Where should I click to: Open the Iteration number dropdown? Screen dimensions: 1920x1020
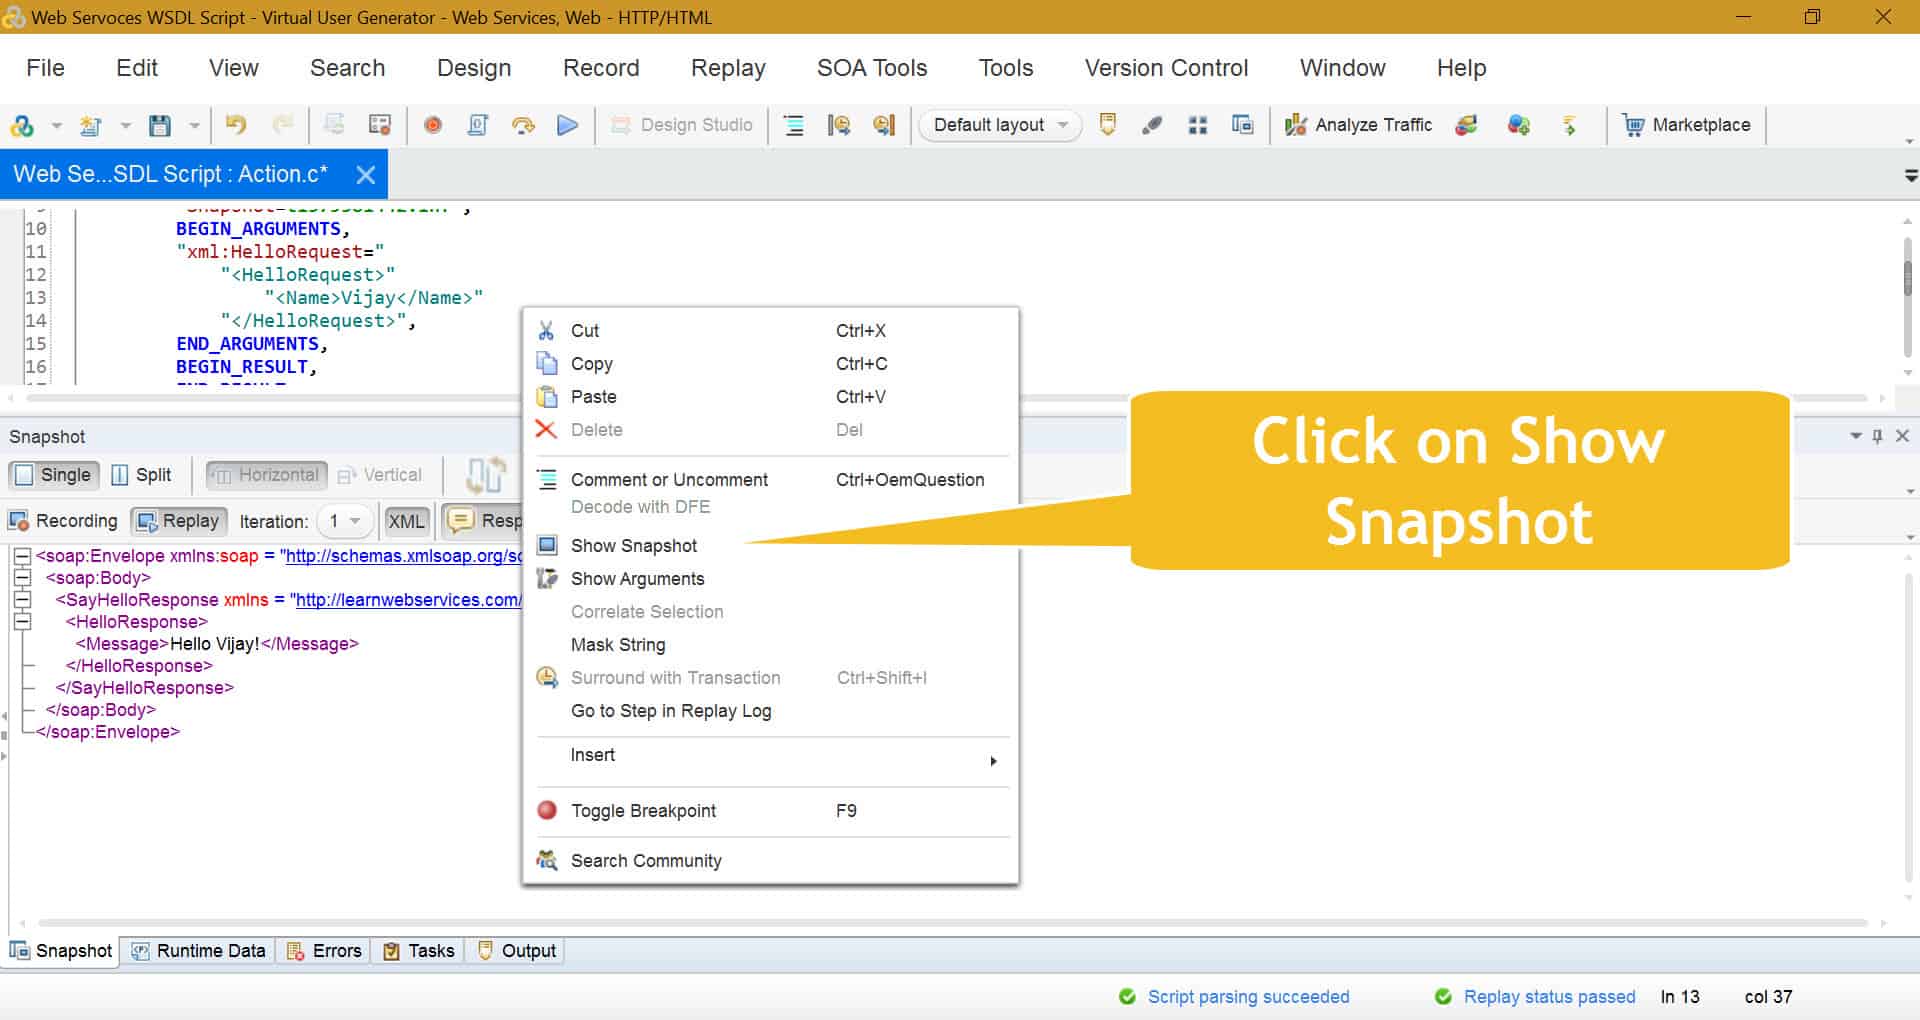coord(345,521)
